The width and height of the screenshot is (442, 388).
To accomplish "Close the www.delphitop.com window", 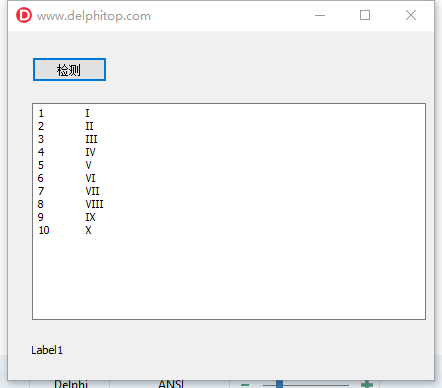I will [411, 15].
